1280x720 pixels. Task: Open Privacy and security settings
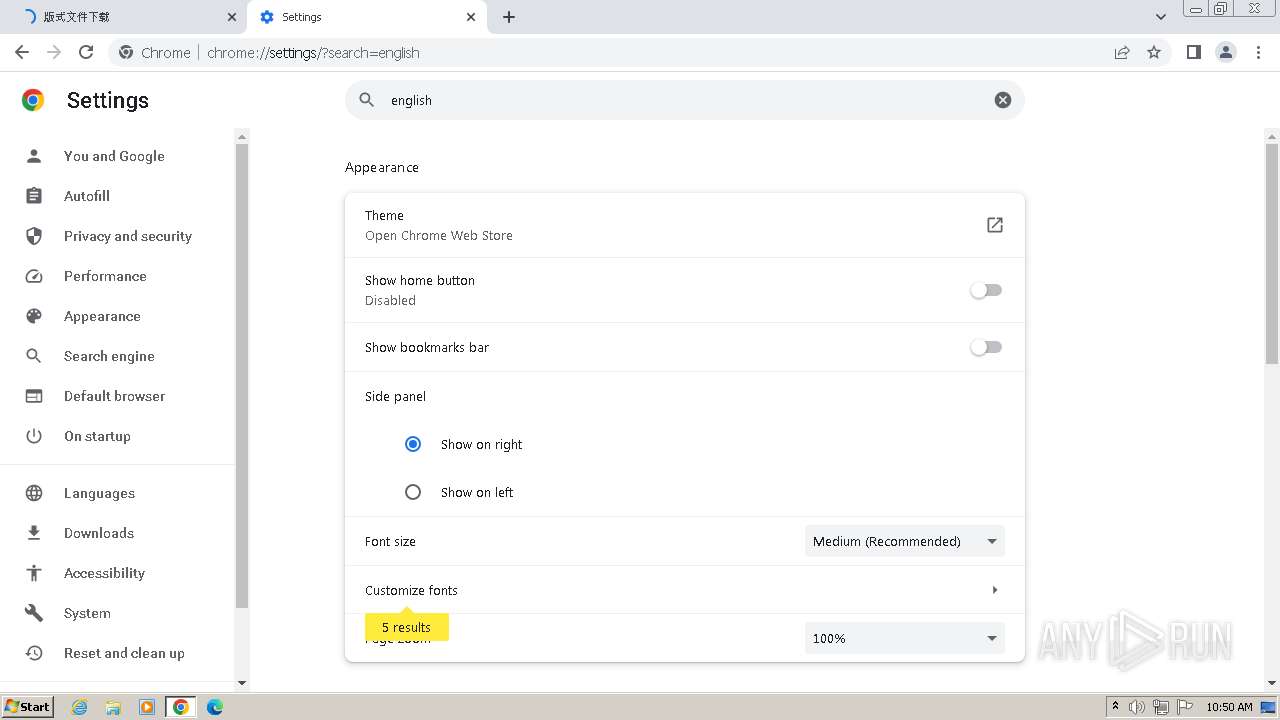[127, 236]
